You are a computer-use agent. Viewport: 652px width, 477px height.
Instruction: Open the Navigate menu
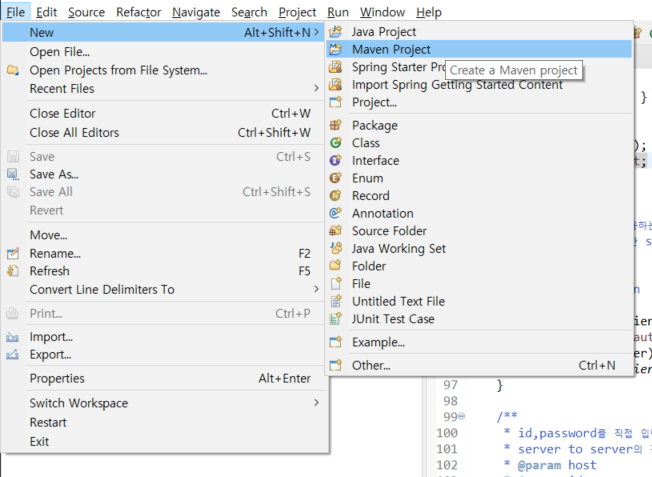click(x=196, y=12)
